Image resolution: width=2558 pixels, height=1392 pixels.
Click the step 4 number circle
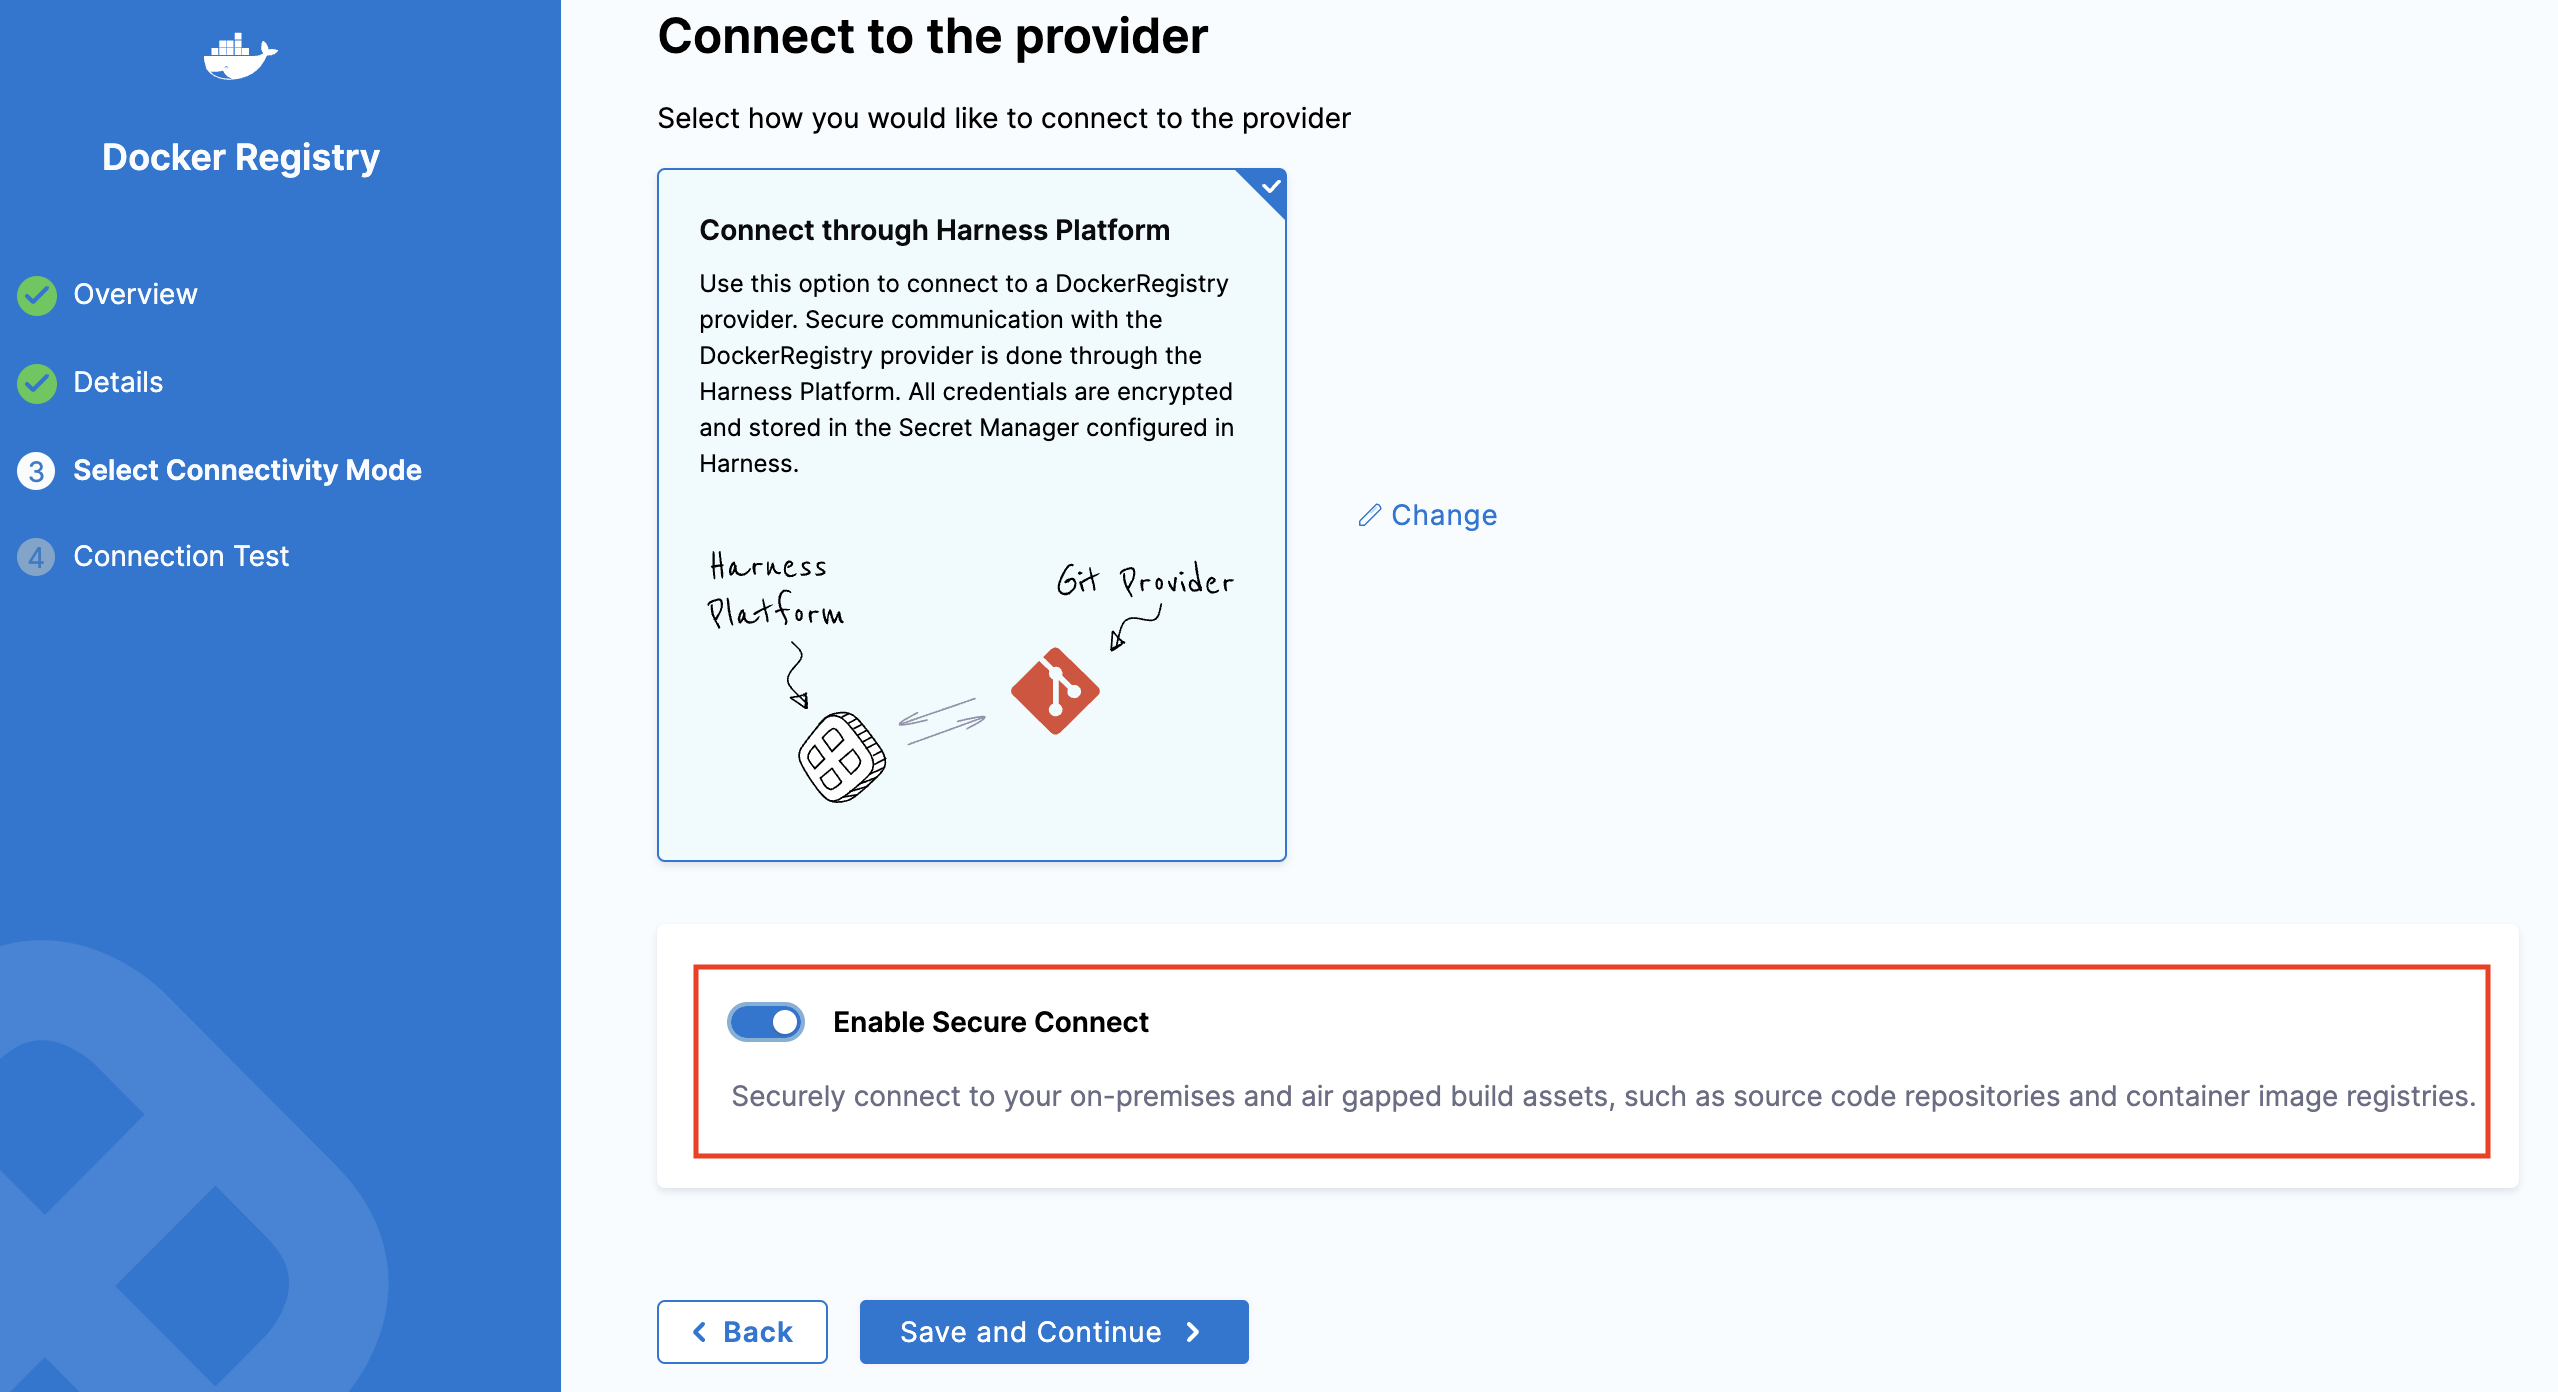(x=37, y=557)
